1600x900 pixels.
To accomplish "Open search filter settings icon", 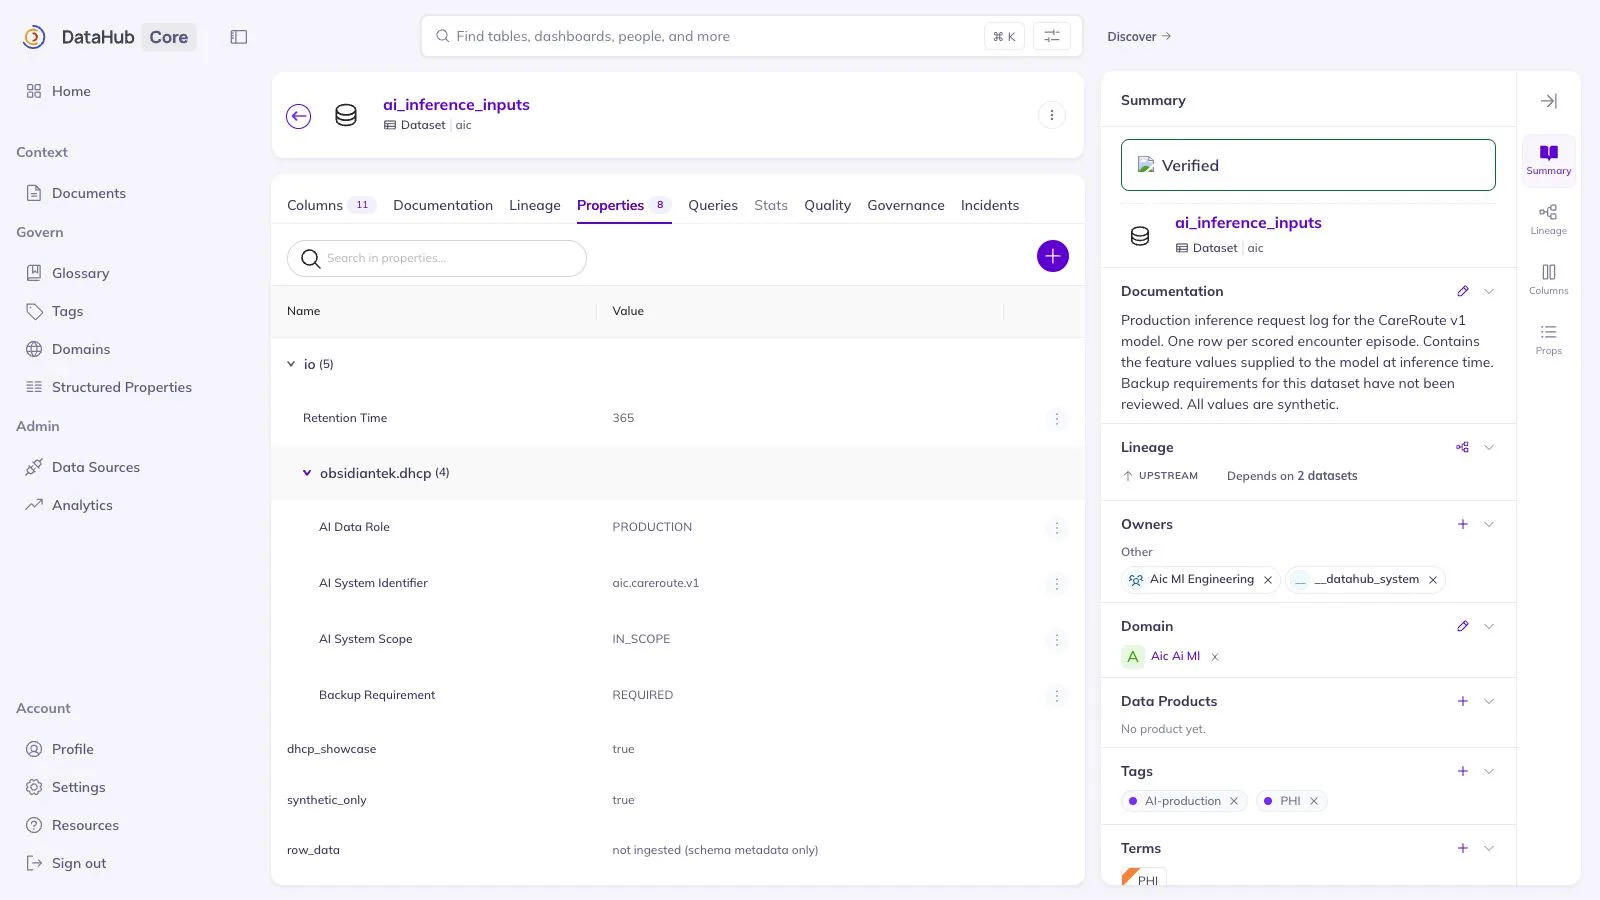I will point(1051,36).
